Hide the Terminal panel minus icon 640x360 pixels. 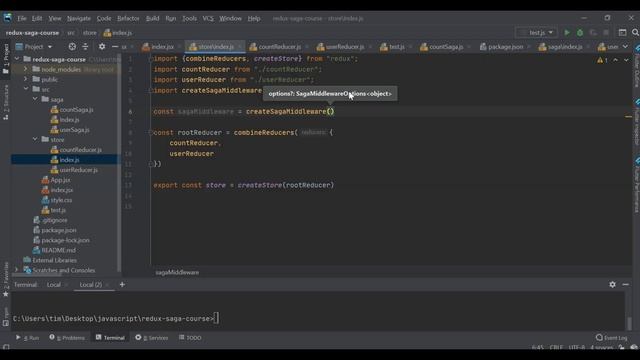click(626, 284)
